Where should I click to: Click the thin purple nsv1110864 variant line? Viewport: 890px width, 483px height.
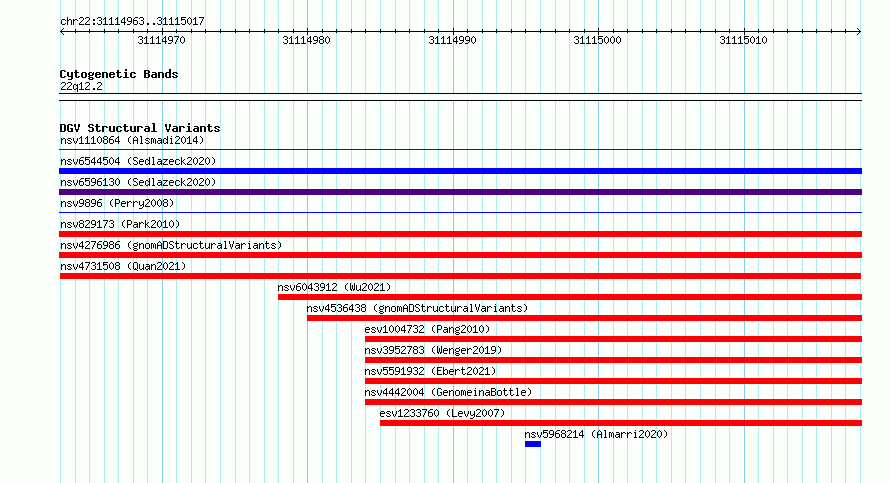[460, 150]
